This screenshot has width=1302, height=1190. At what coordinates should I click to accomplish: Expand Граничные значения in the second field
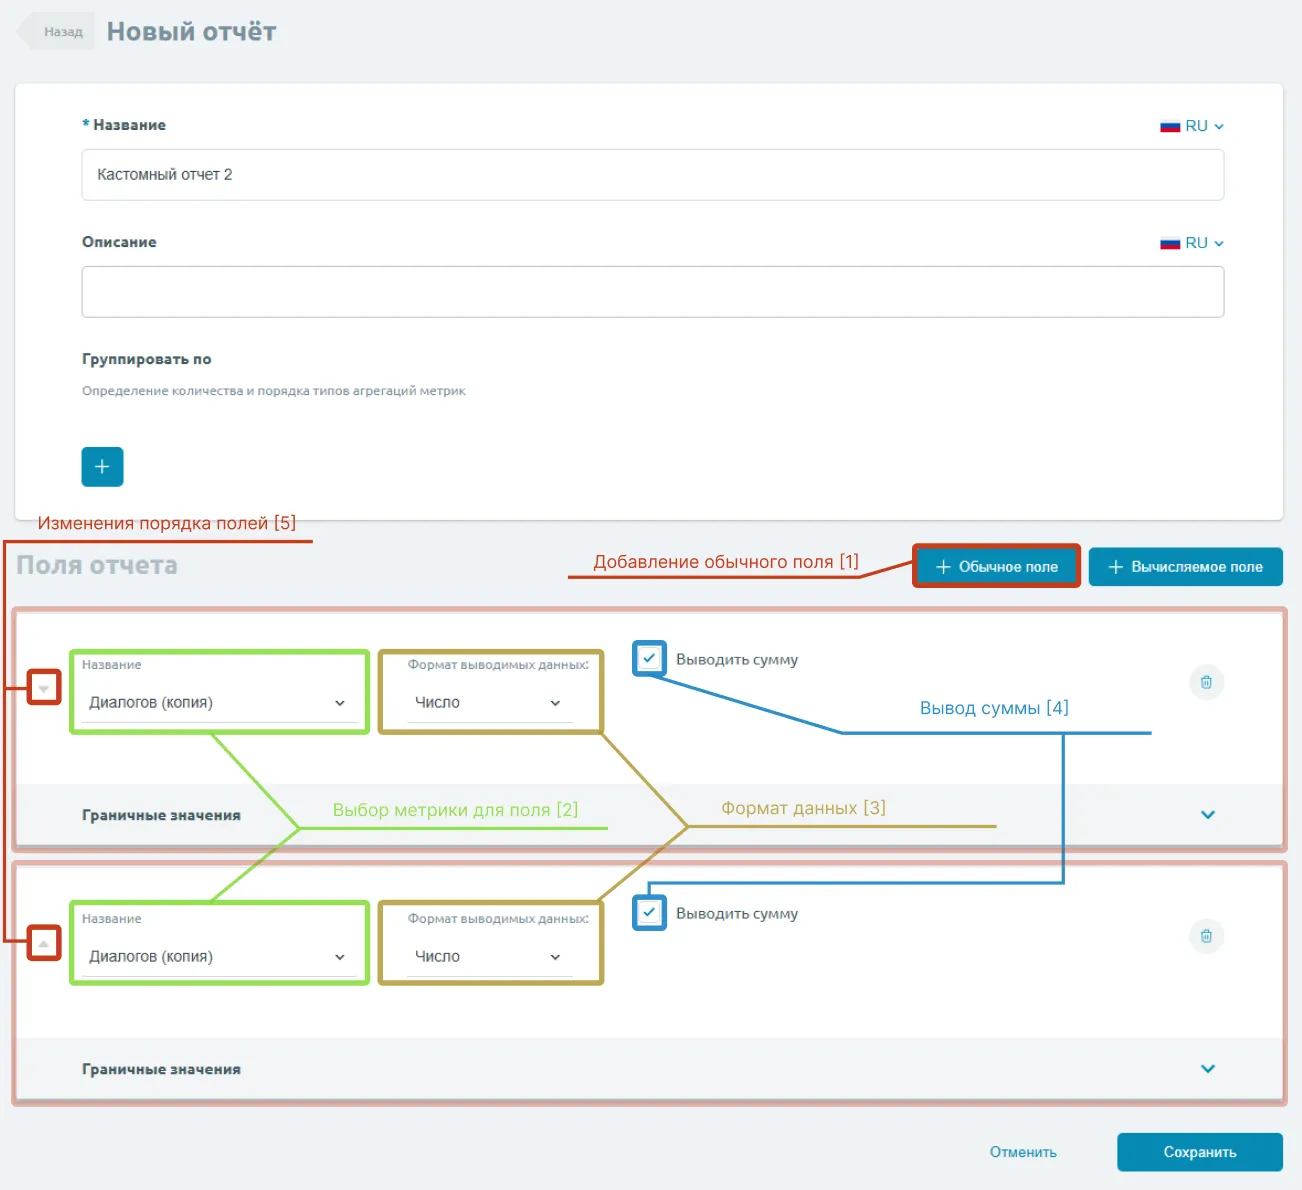click(1207, 1069)
